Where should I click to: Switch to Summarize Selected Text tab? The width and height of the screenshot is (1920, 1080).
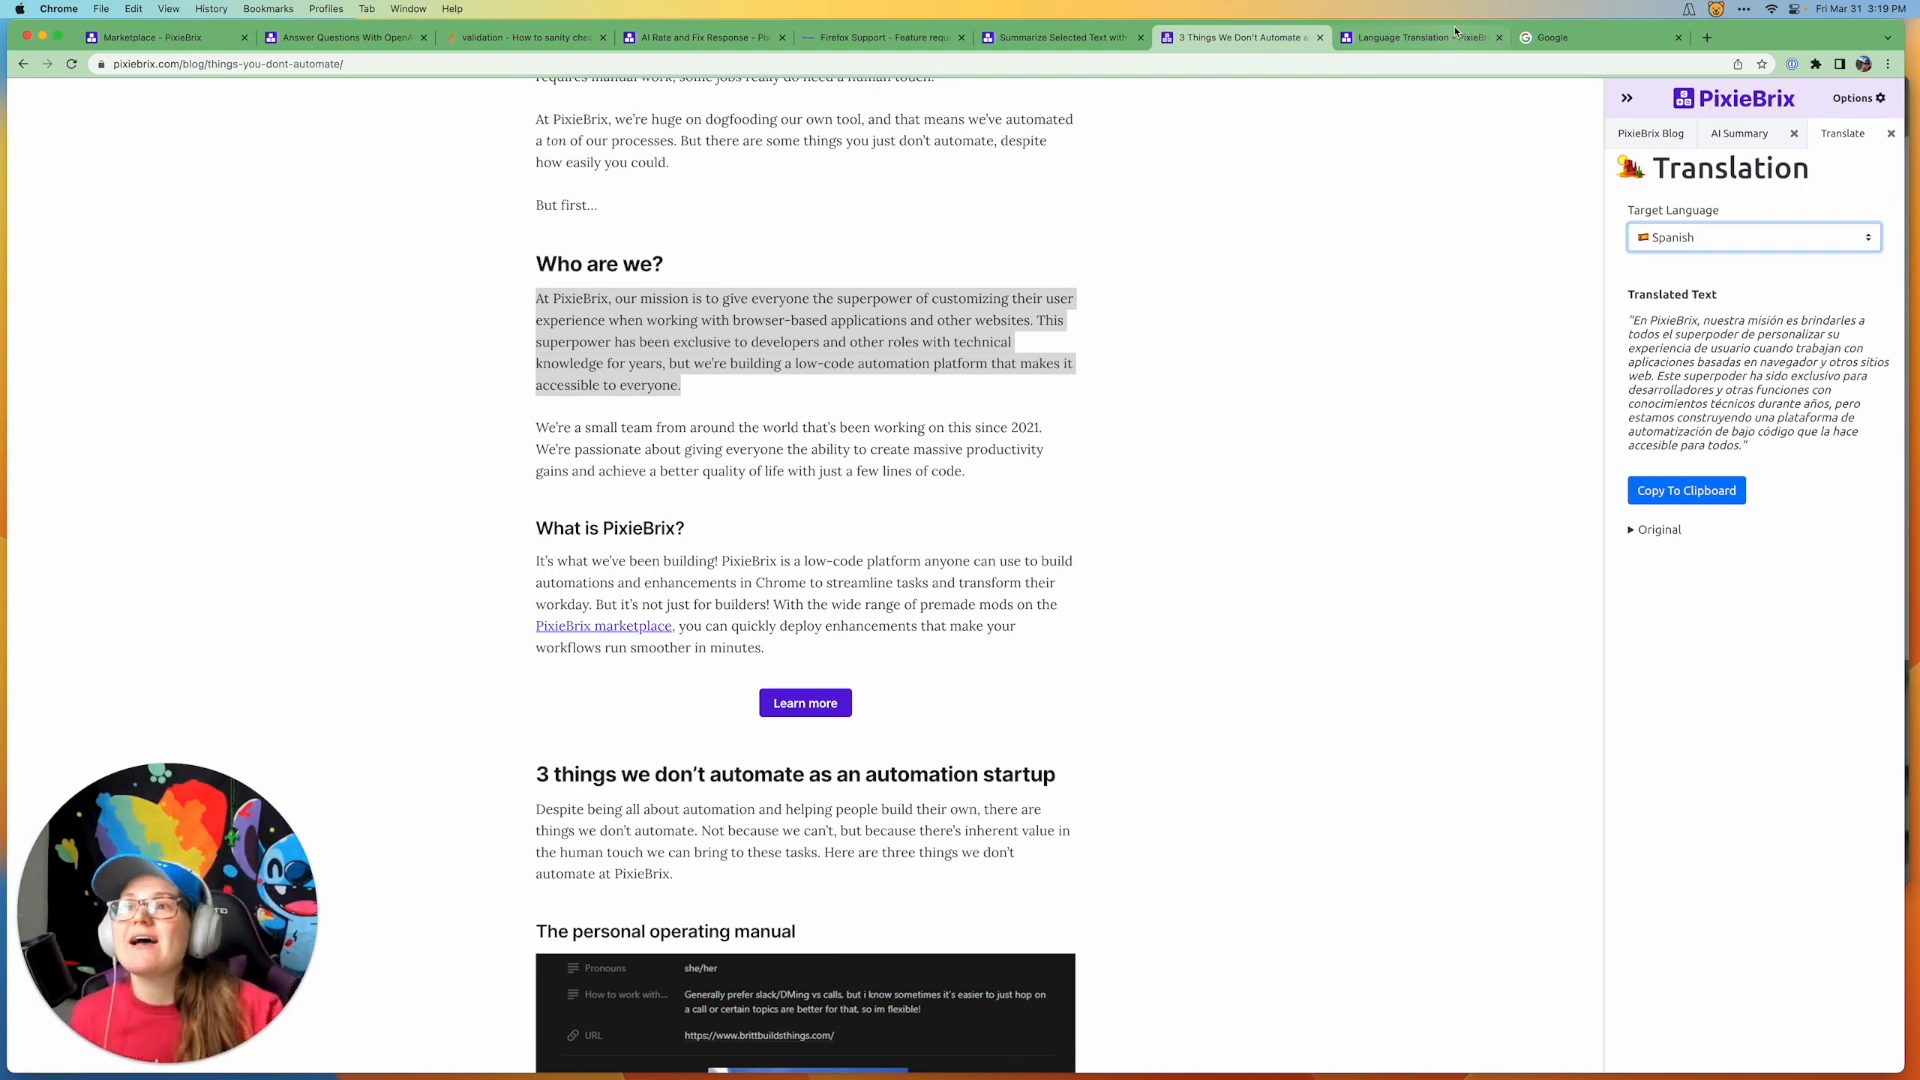click(x=1062, y=37)
